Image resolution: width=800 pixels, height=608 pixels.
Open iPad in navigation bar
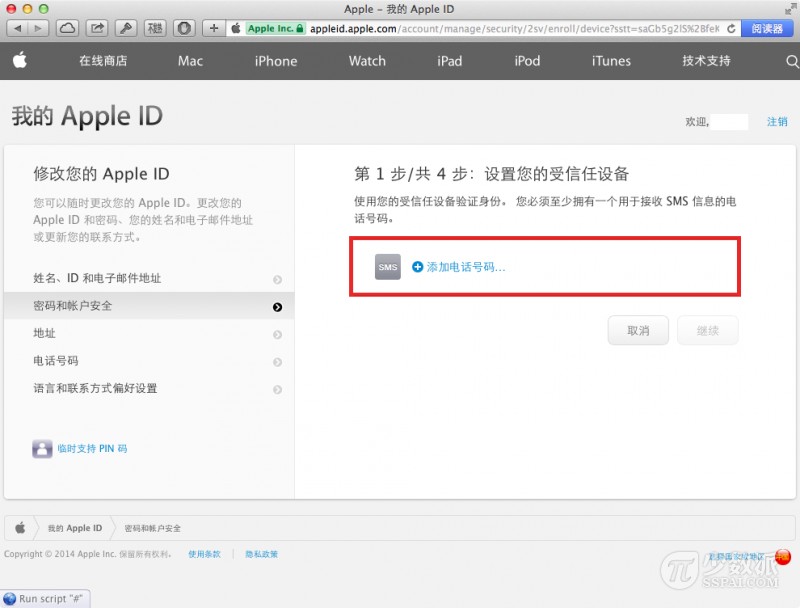coord(449,61)
